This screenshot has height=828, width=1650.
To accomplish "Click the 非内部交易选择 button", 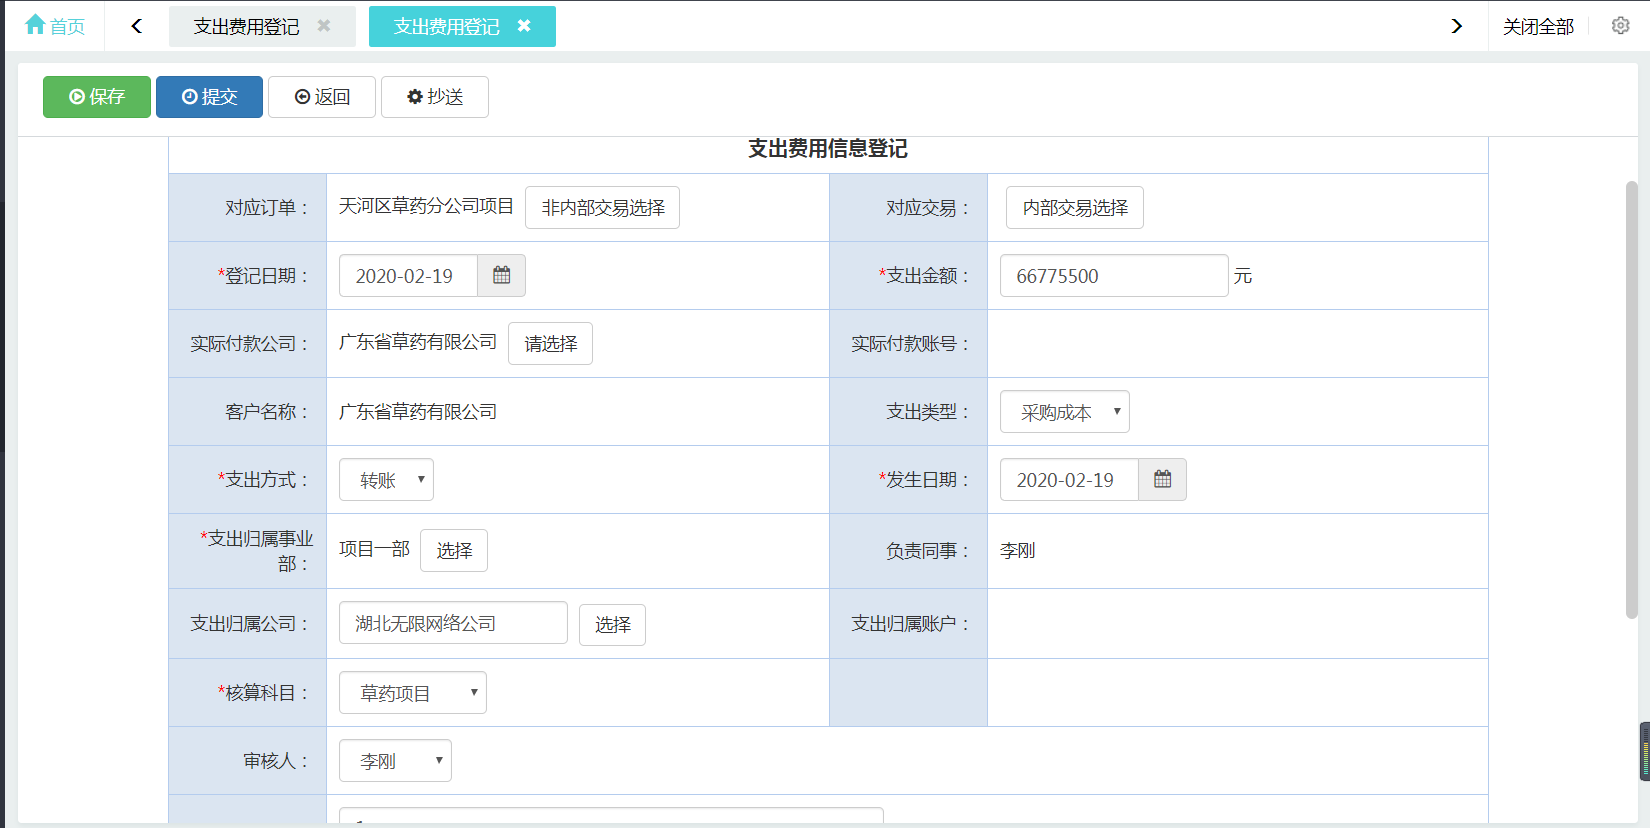I will [602, 208].
